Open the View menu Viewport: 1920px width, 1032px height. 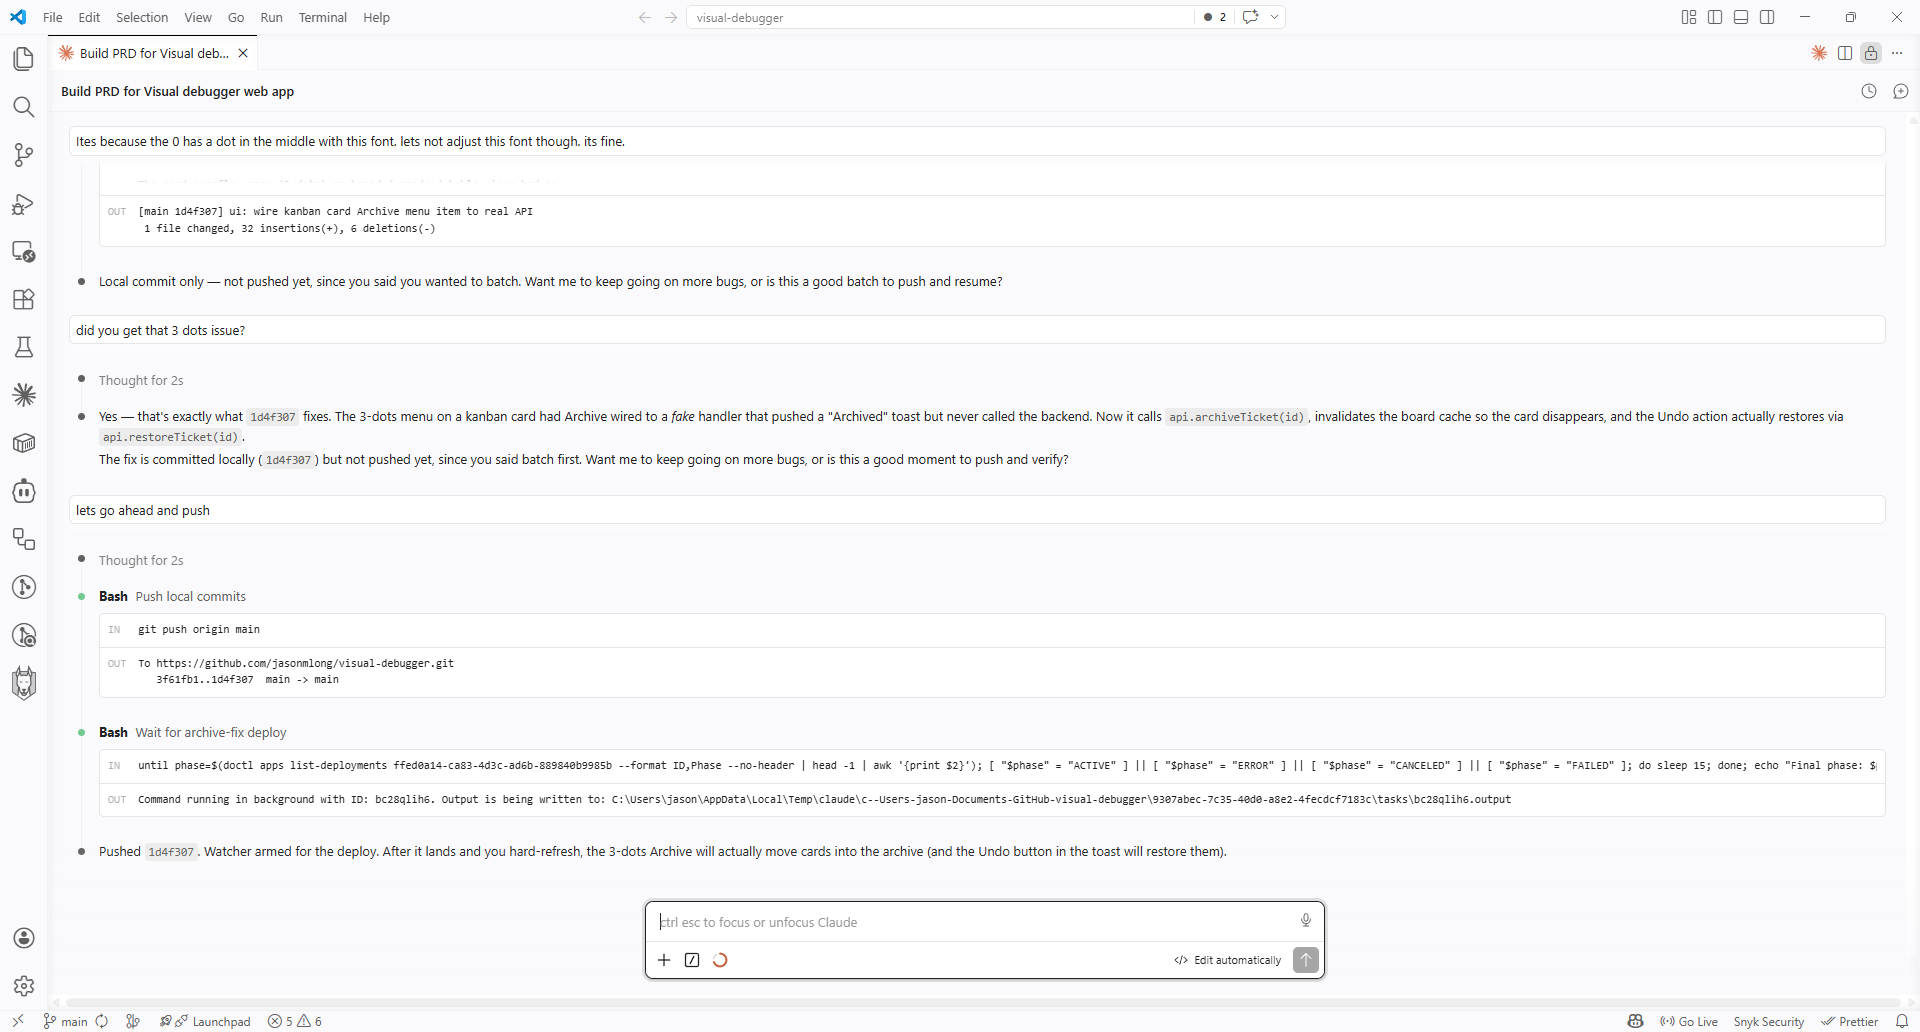click(x=198, y=17)
